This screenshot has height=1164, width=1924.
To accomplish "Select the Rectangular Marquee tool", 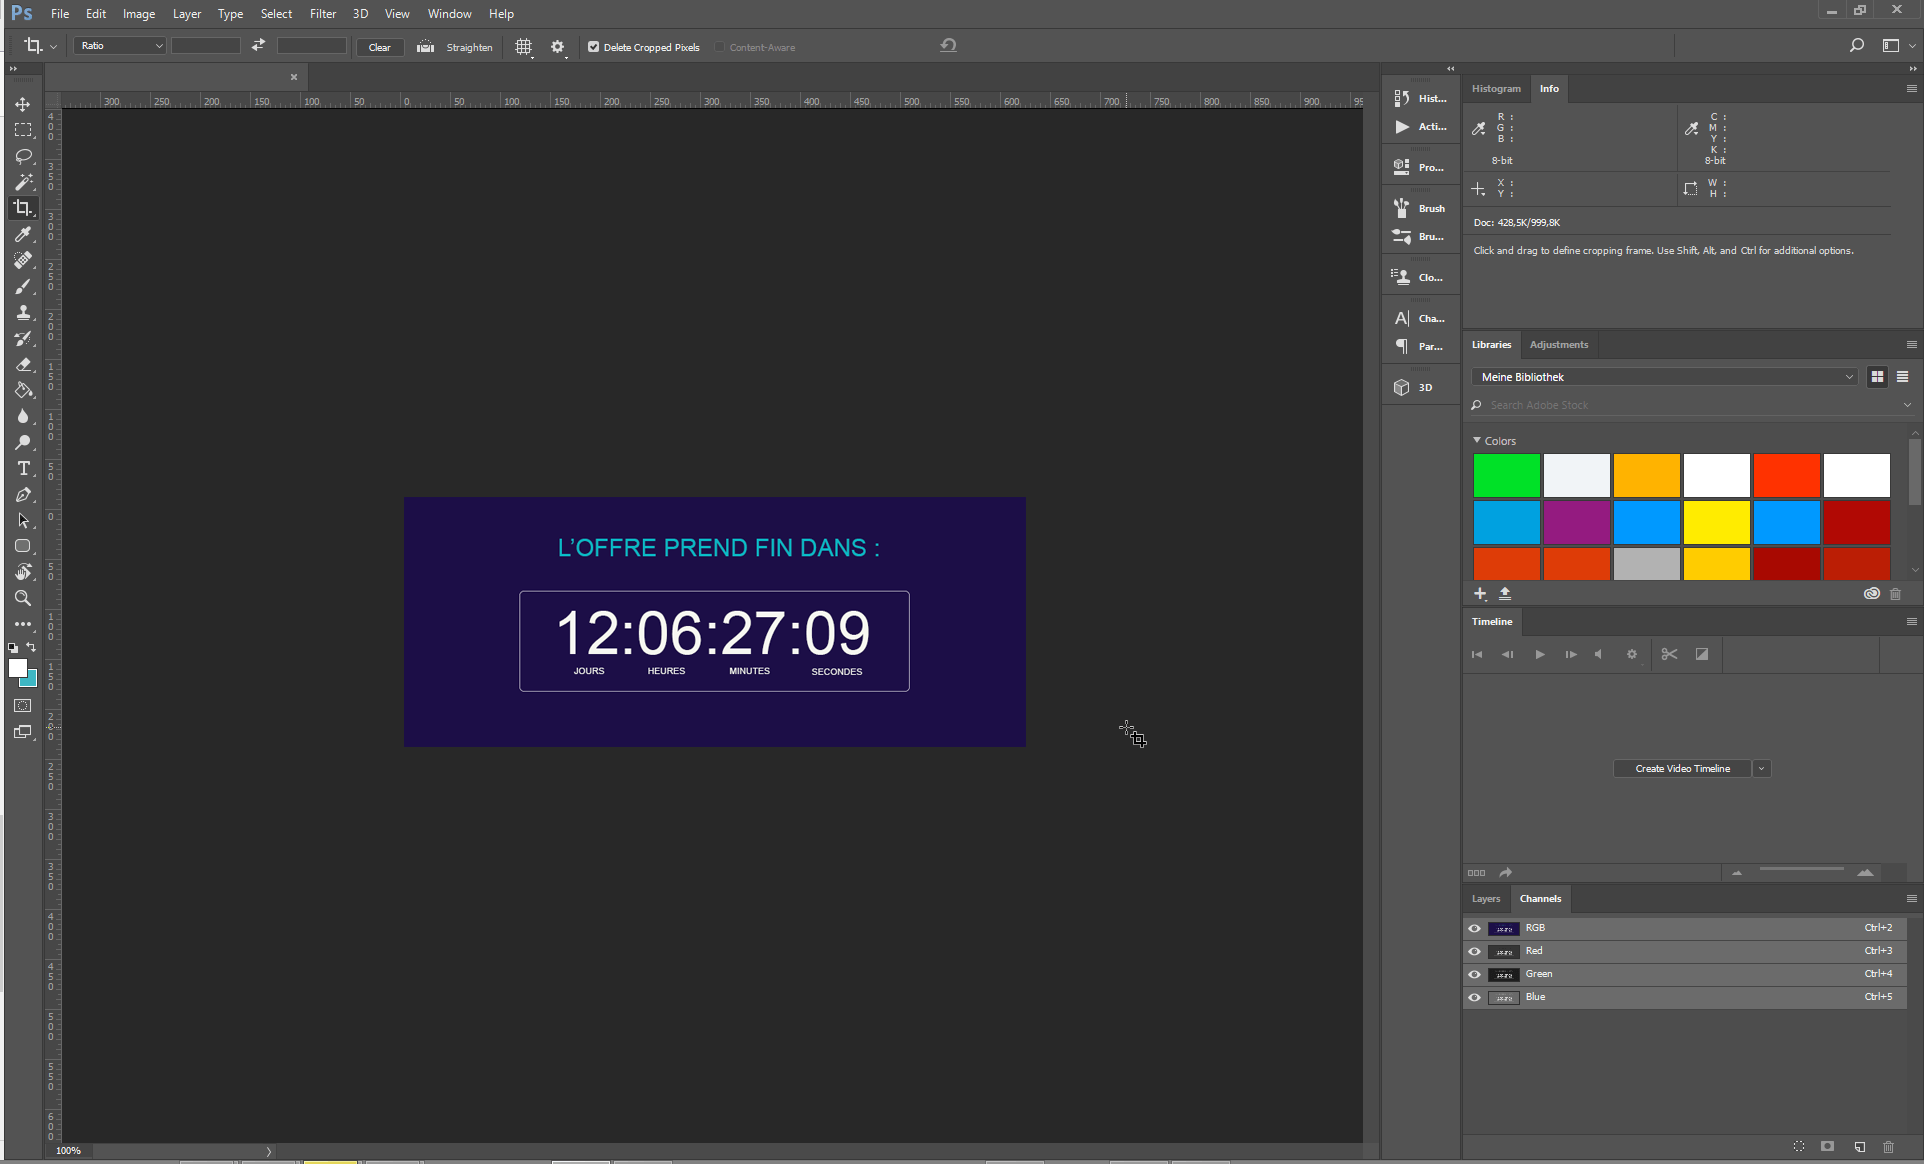I will coord(23,130).
